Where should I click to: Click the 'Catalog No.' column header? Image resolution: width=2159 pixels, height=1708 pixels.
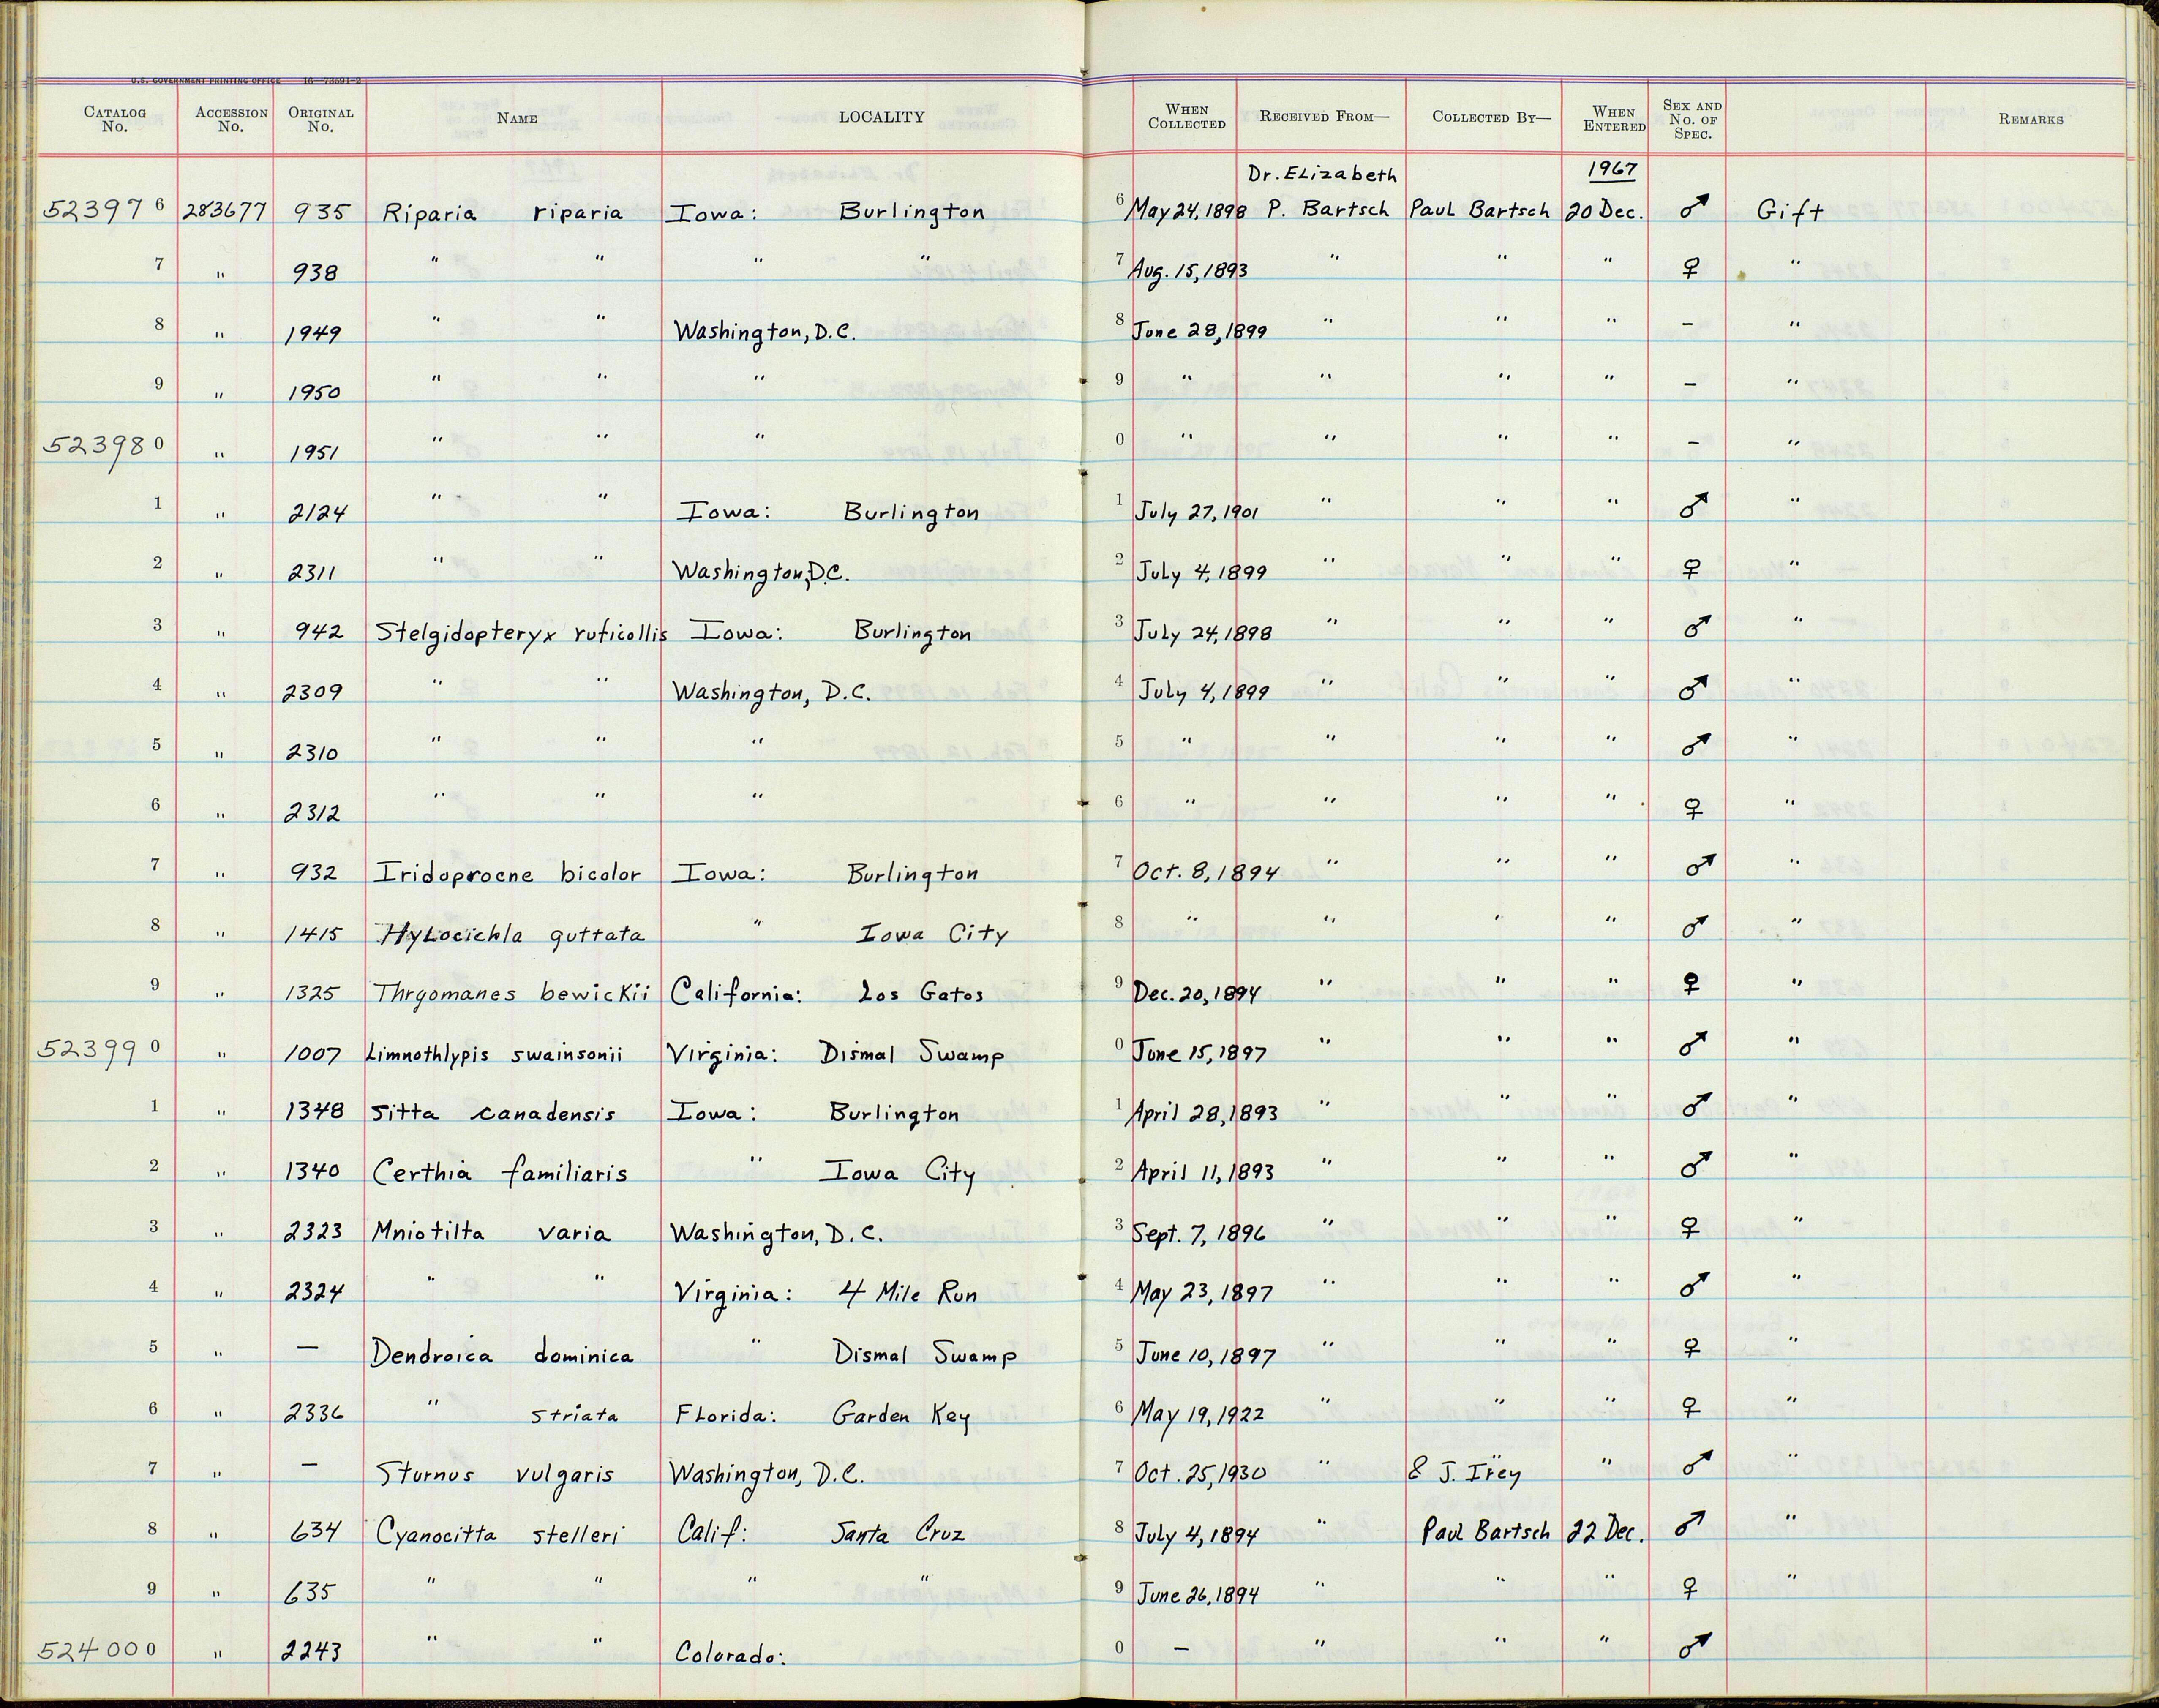click(x=114, y=120)
